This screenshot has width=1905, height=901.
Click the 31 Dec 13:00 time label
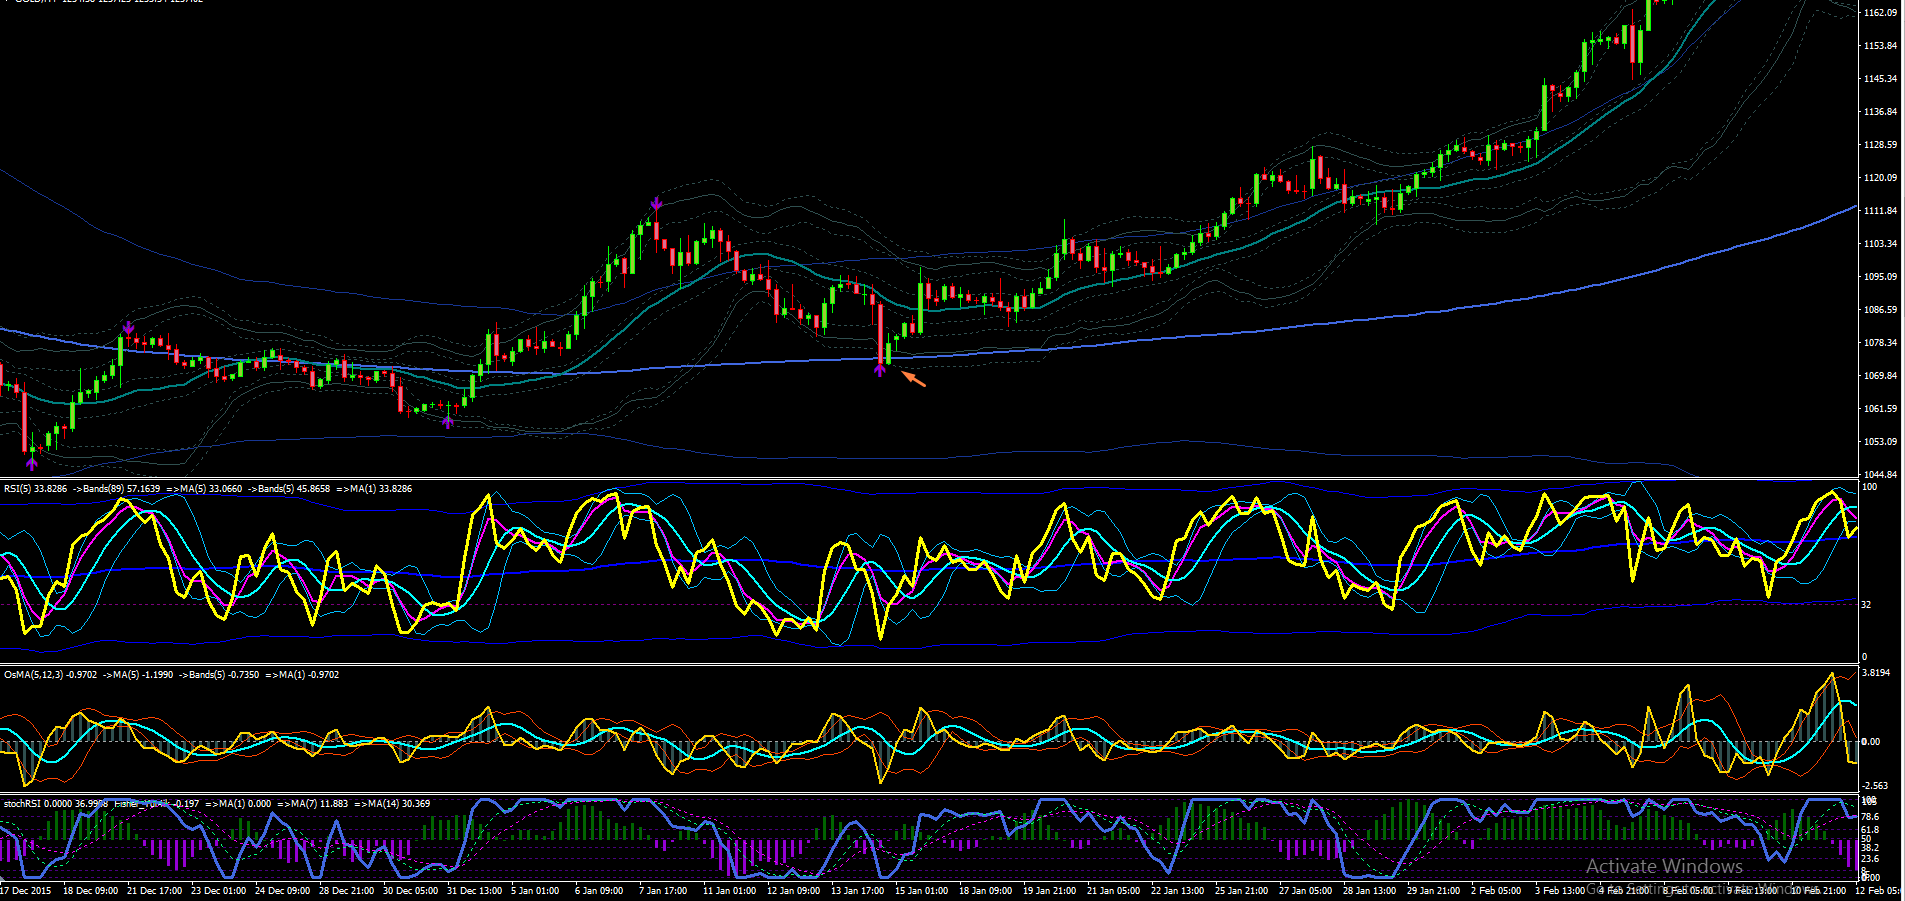tap(474, 891)
